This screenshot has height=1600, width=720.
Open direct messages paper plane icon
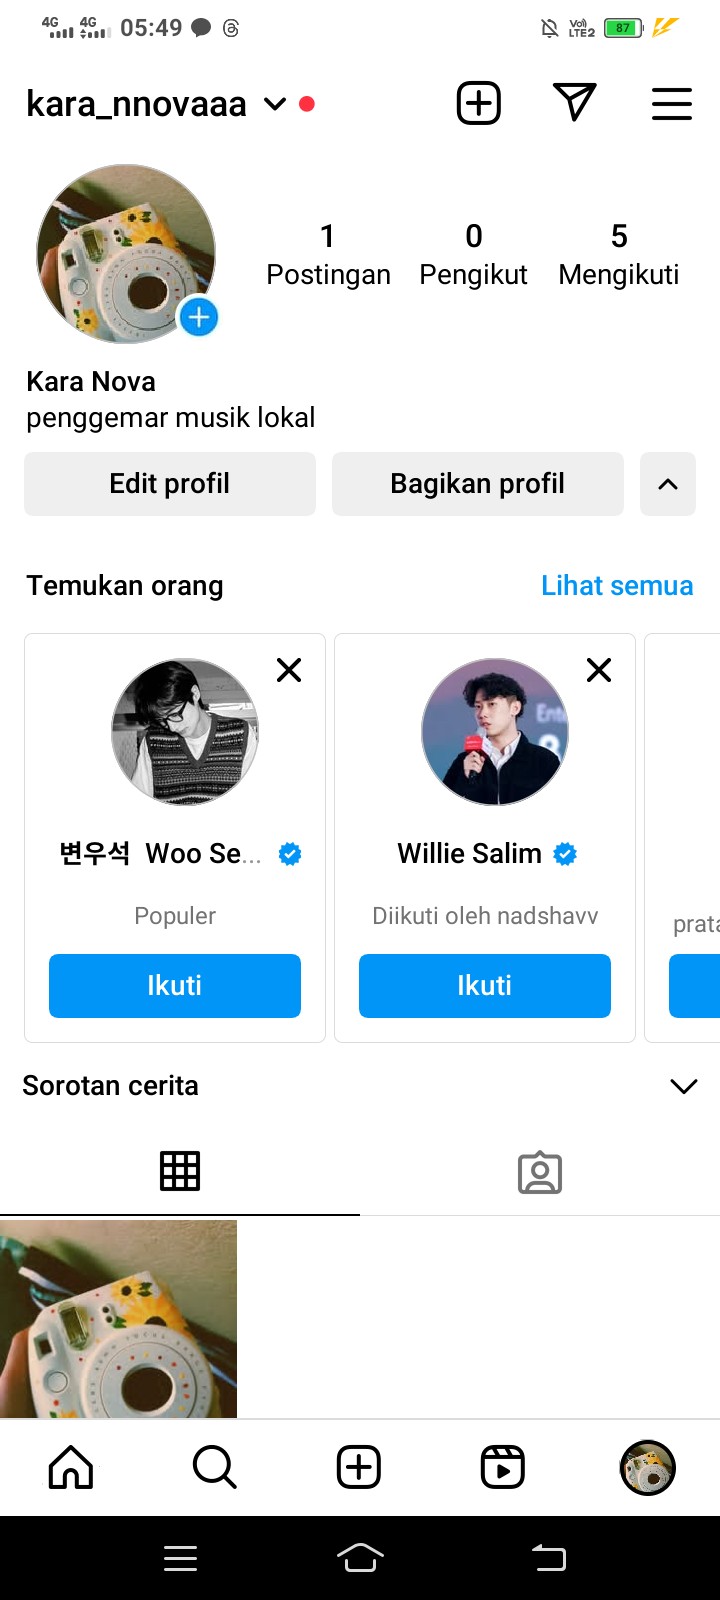click(x=574, y=103)
